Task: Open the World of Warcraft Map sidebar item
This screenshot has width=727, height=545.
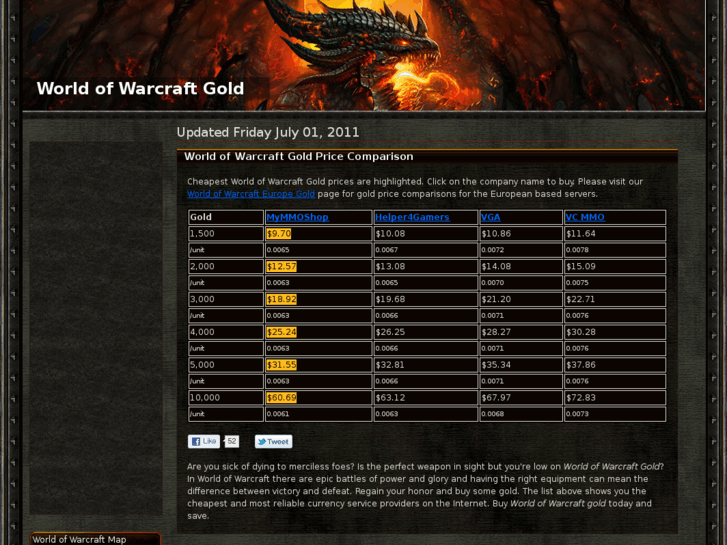Action: (x=96, y=539)
